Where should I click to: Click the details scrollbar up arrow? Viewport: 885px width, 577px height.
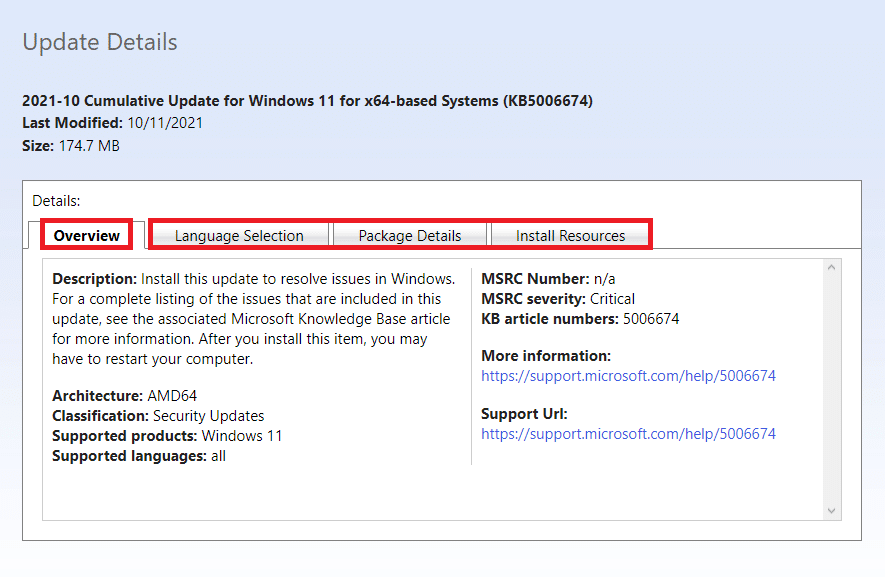(x=830, y=269)
